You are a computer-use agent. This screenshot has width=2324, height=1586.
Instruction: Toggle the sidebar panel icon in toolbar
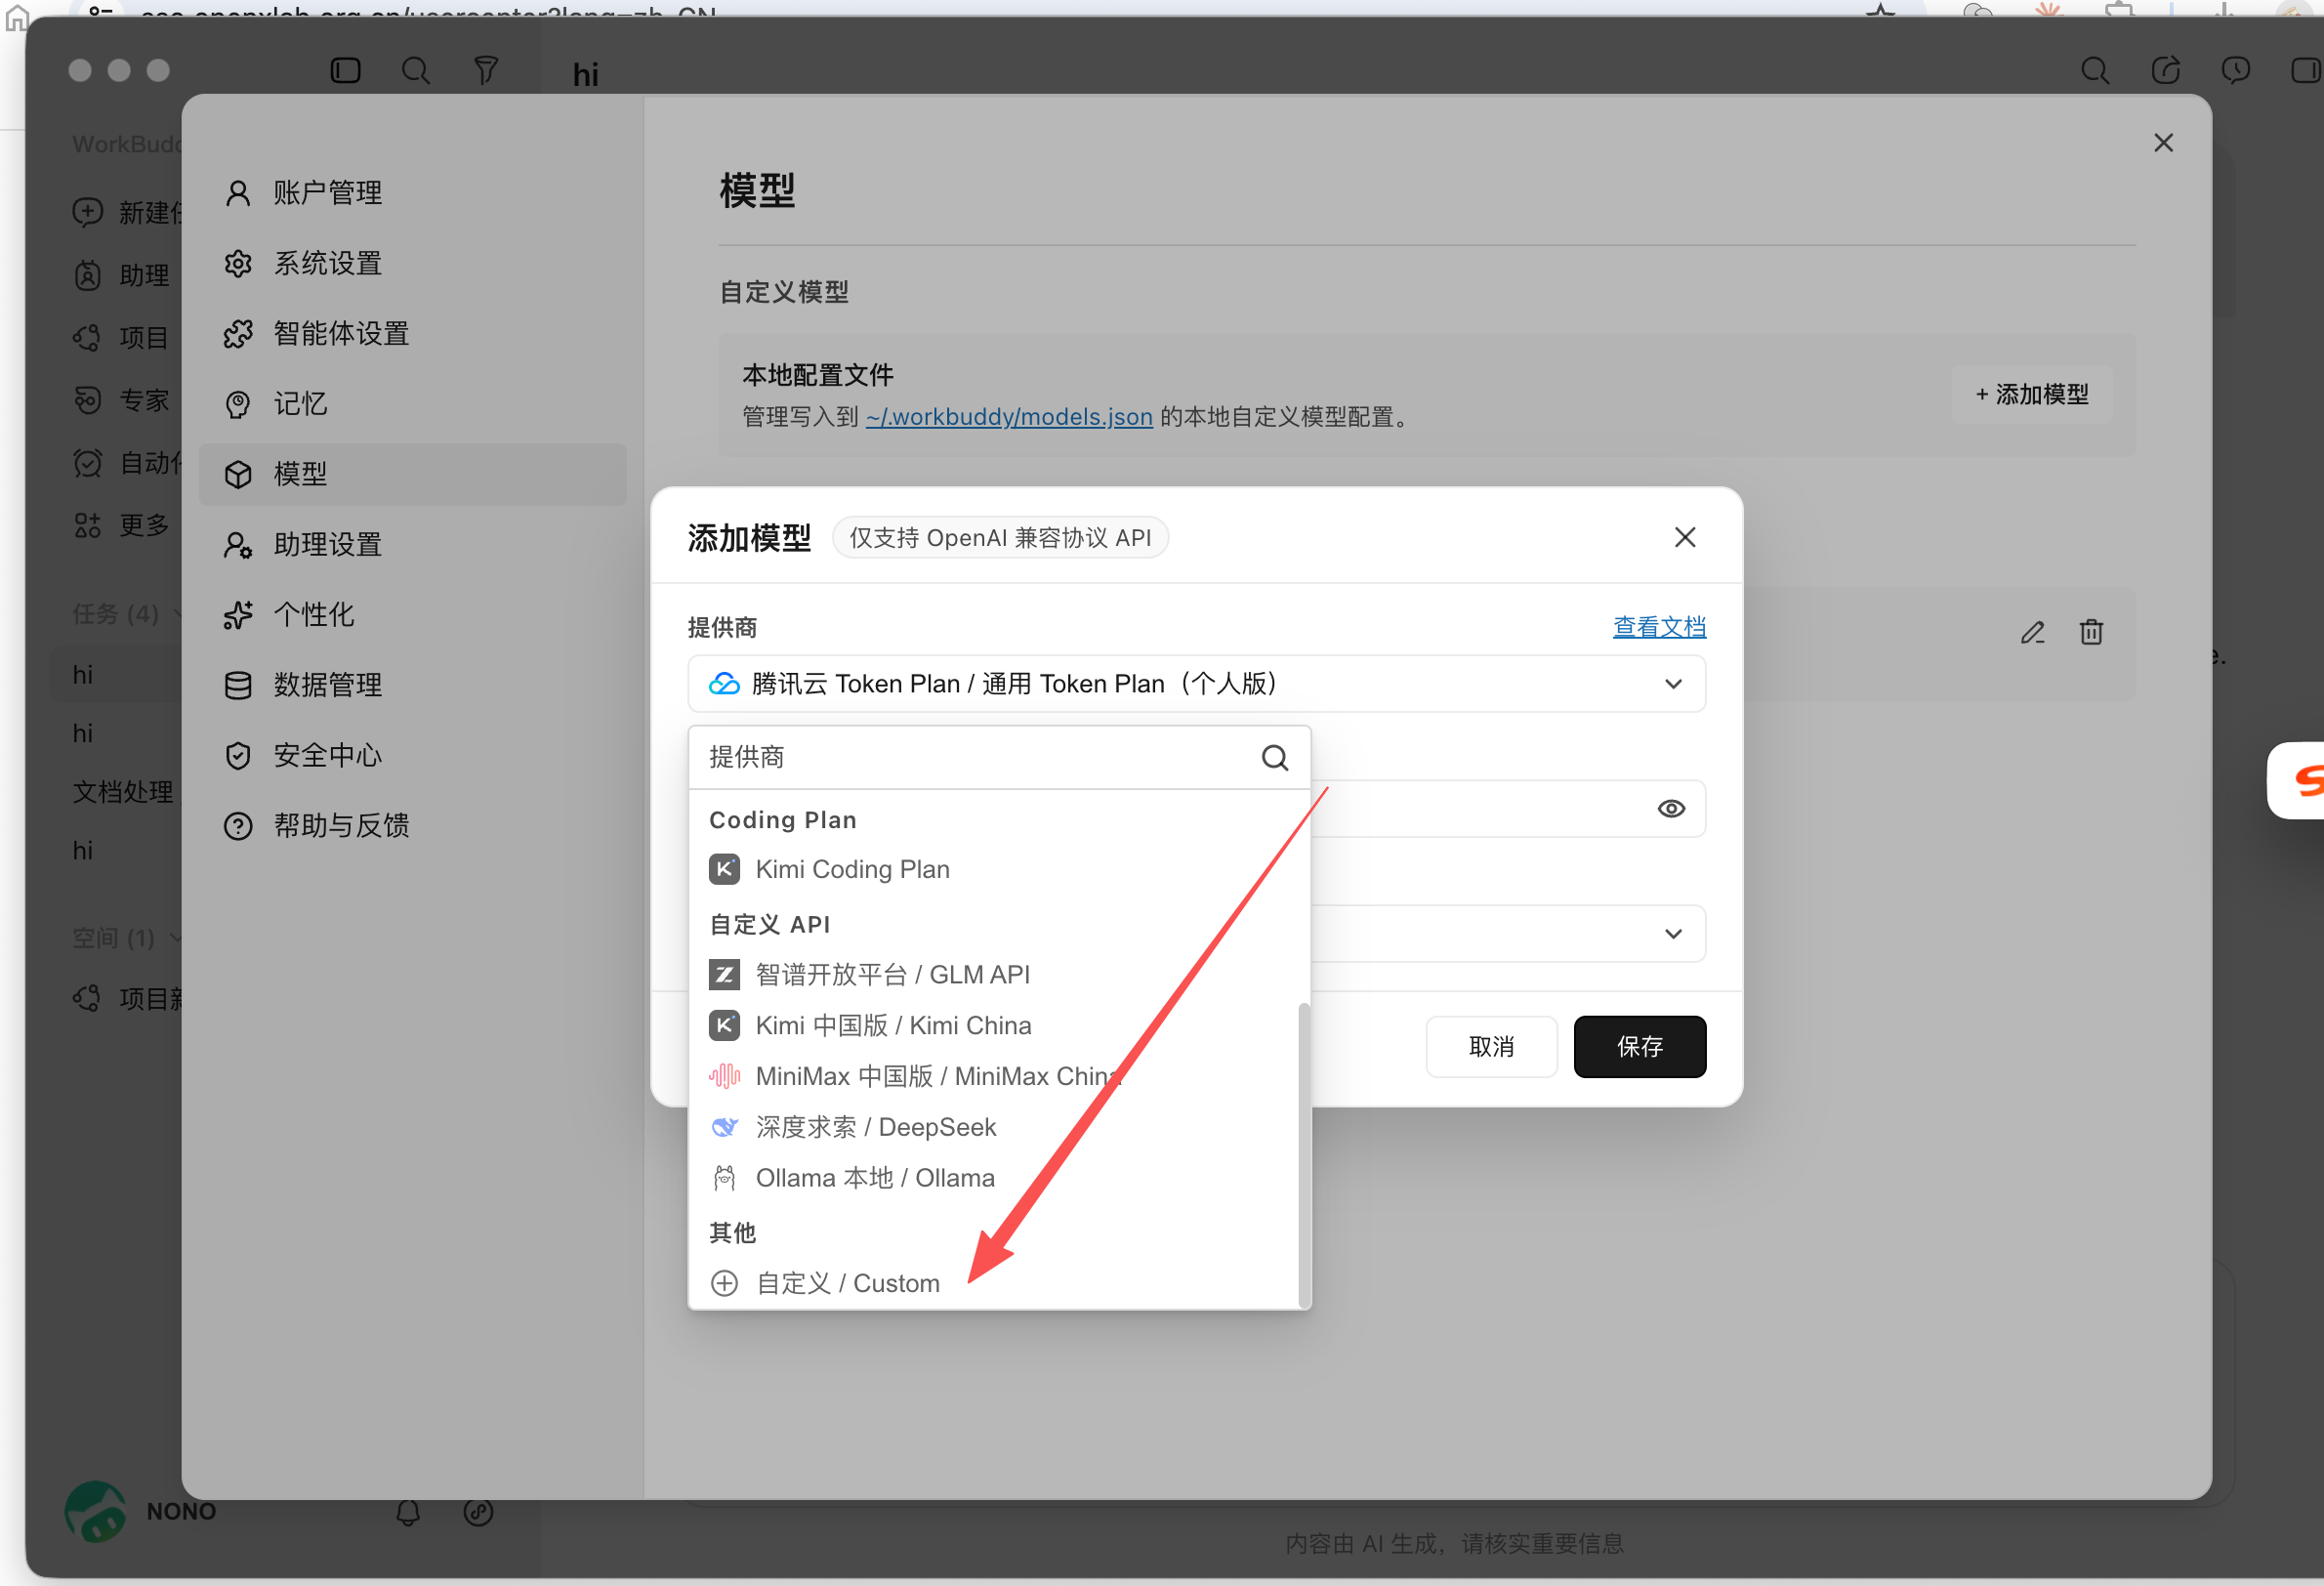click(345, 70)
